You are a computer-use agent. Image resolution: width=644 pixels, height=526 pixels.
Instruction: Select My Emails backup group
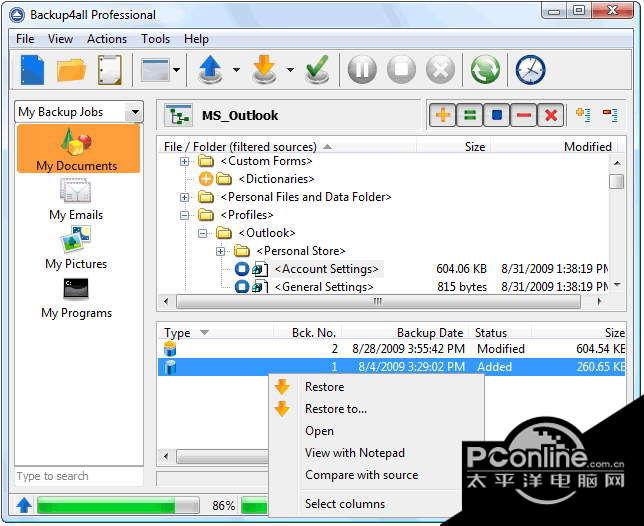pyautogui.click(x=76, y=199)
